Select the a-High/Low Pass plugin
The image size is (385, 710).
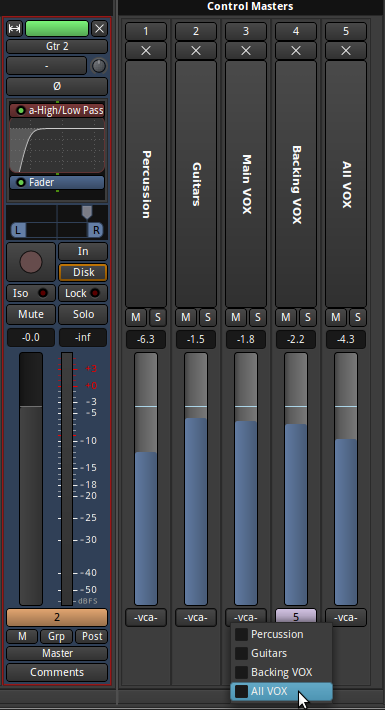[x=57, y=110]
